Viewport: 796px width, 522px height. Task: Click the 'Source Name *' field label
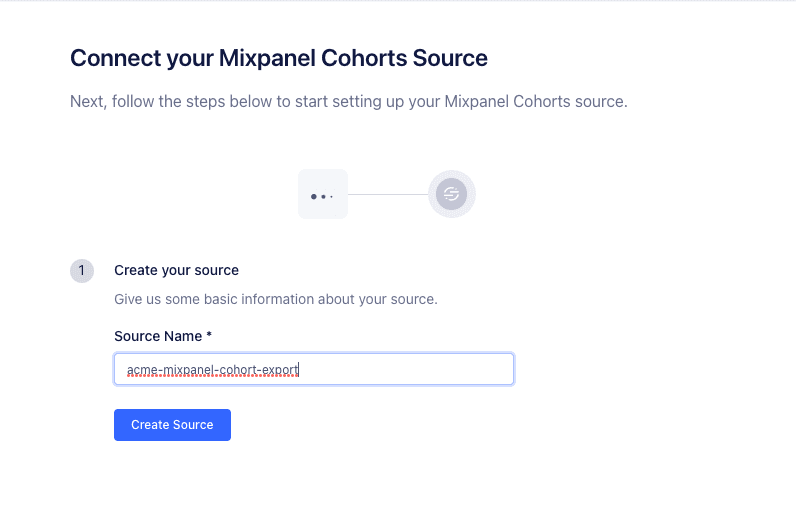[x=158, y=336]
